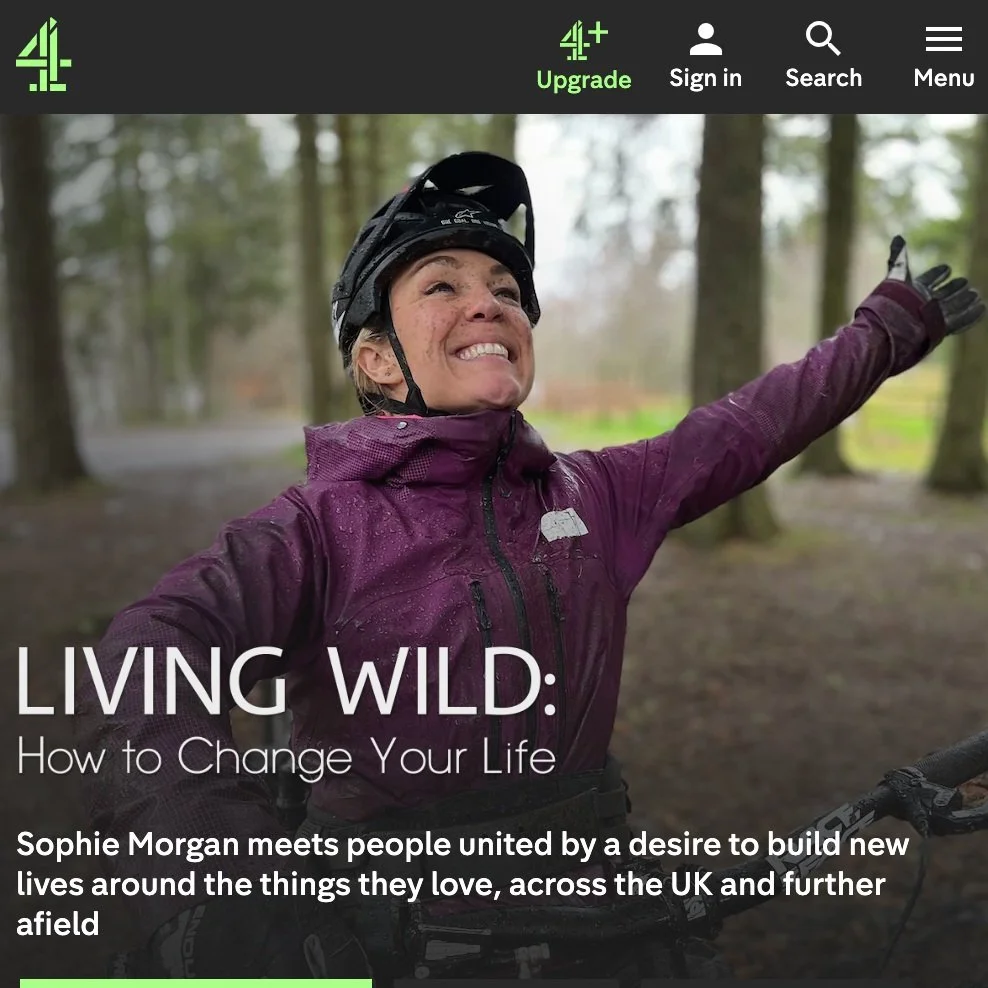
Task: Click the Search magnifying glass icon
Action: pos(823,38)
